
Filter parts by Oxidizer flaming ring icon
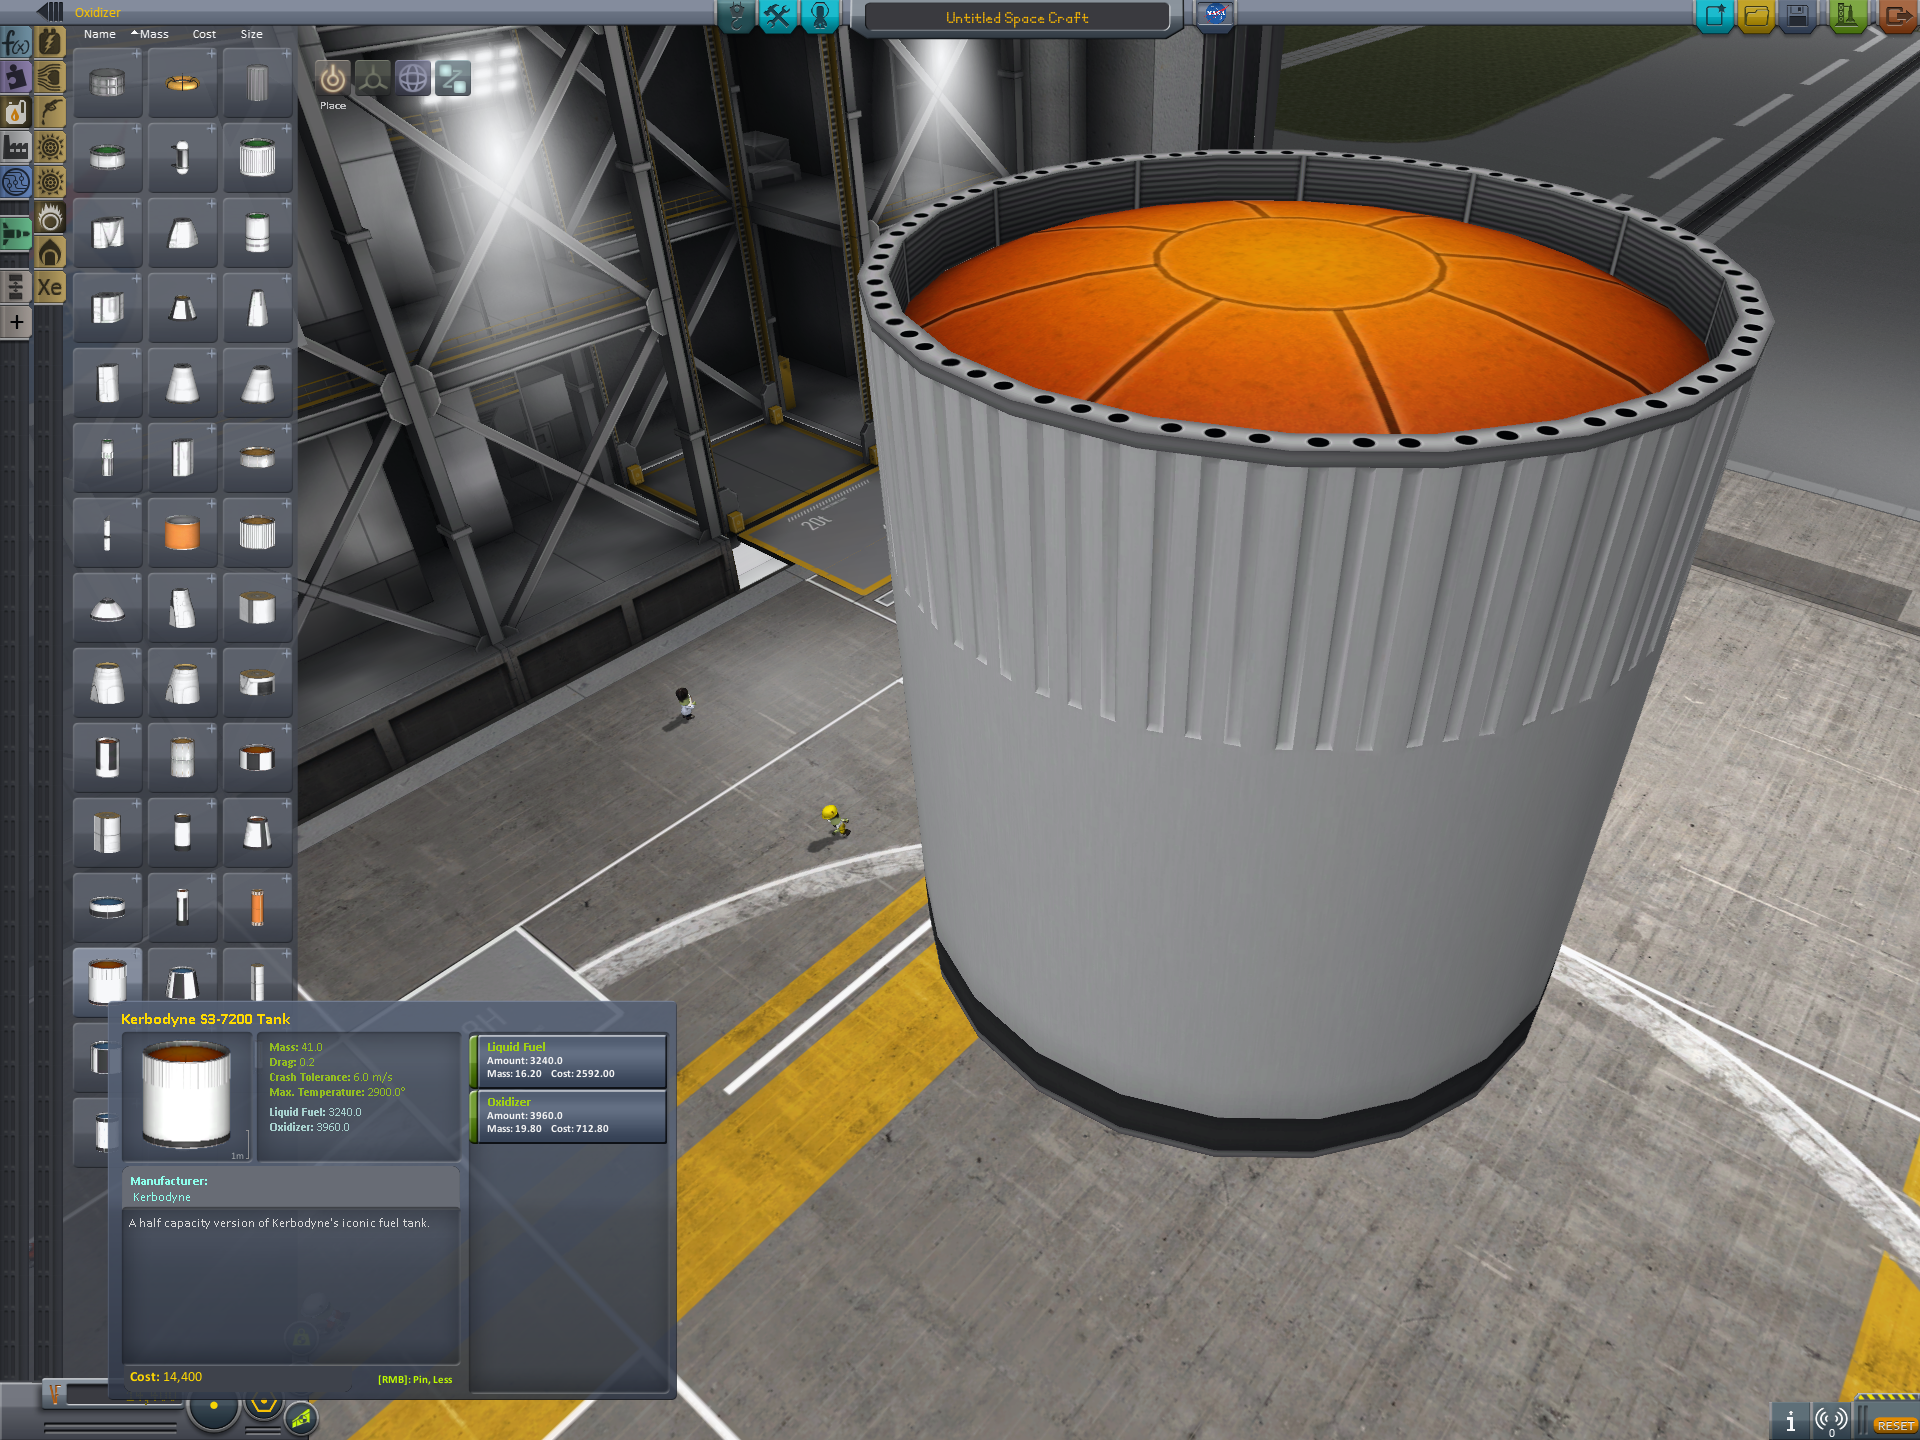[50, 217]
